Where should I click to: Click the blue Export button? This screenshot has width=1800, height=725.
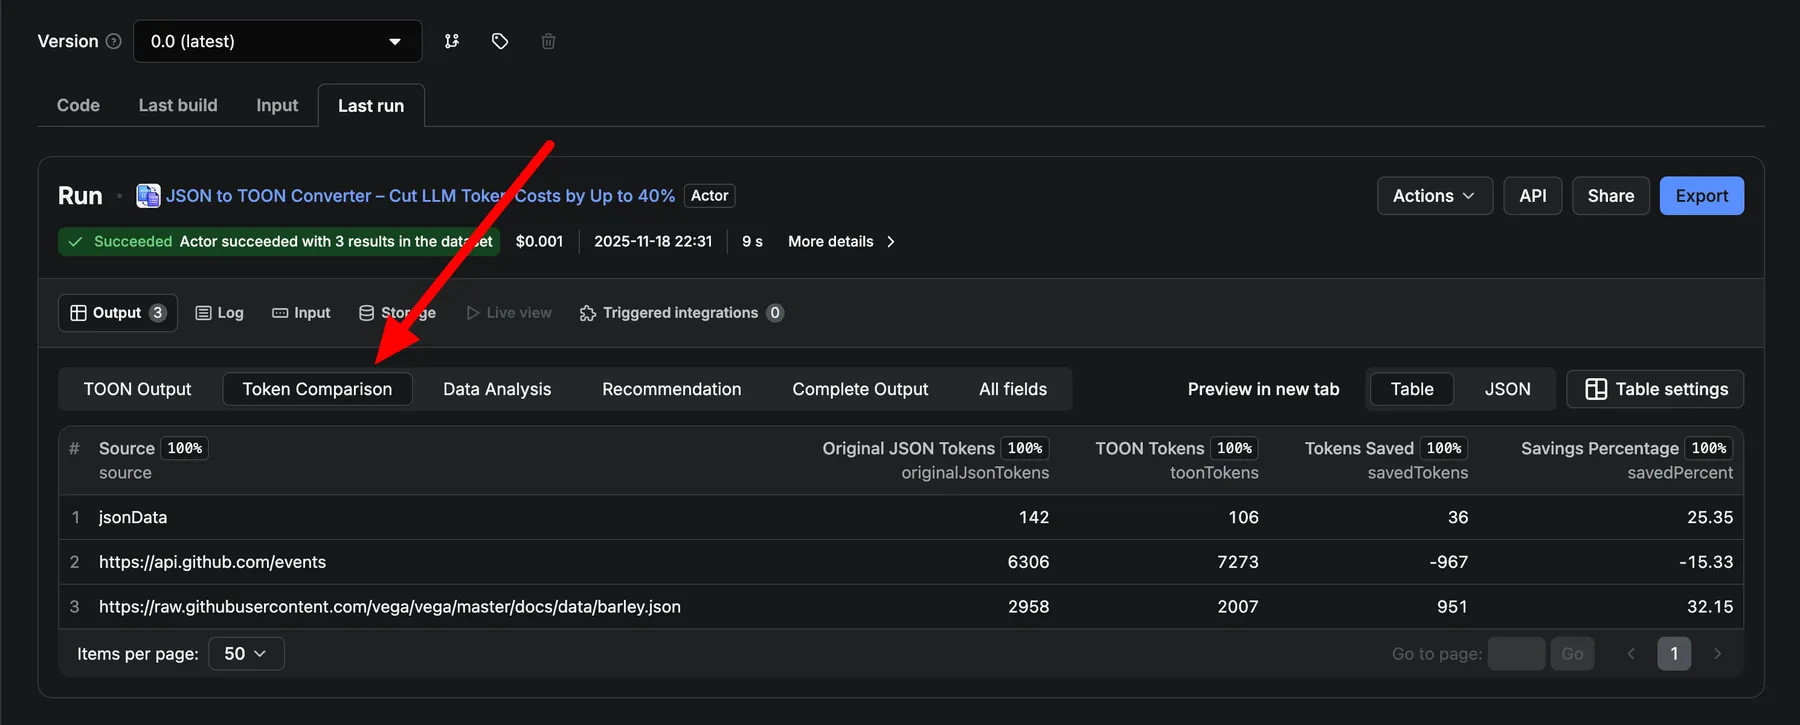pyautogui.click(x=1701, y=196)
